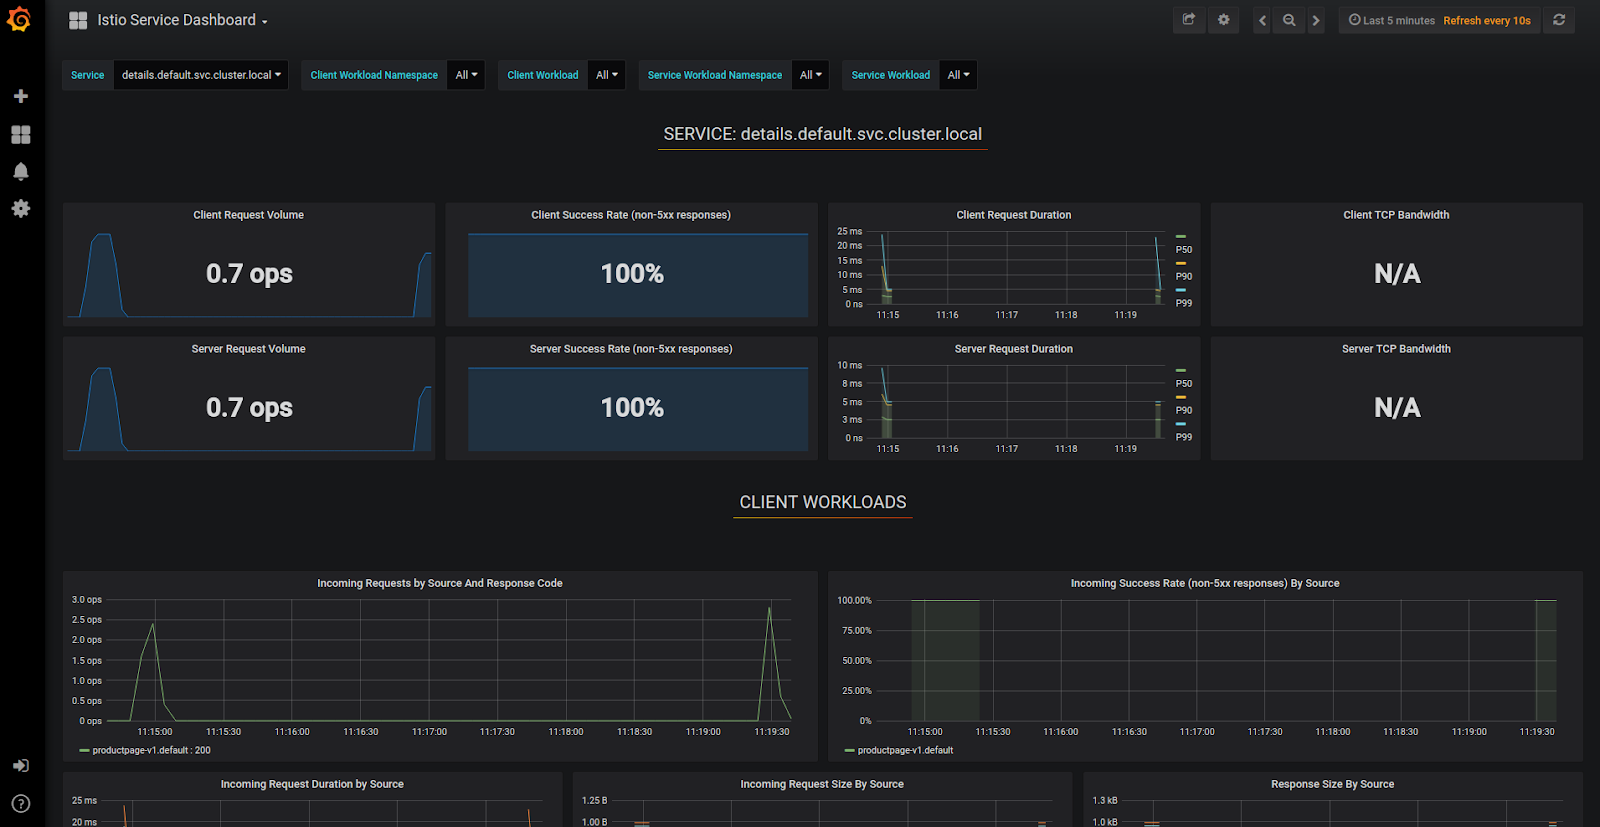The height and width of the screenshot is (827, 1600).
Task: Open the Service Workload All dropdown
Action: pyautogui.click(x=958, y=75)
